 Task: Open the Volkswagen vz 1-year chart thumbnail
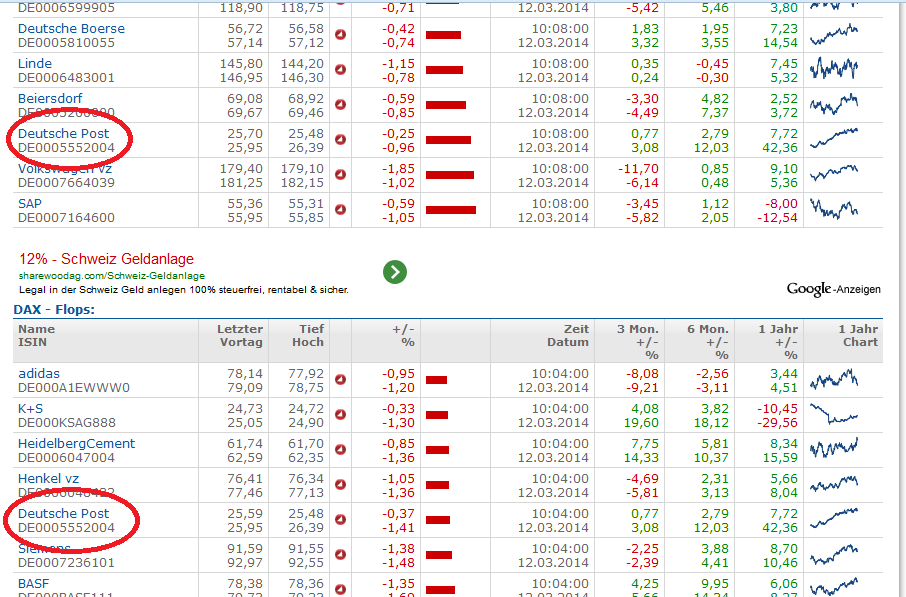834,173
